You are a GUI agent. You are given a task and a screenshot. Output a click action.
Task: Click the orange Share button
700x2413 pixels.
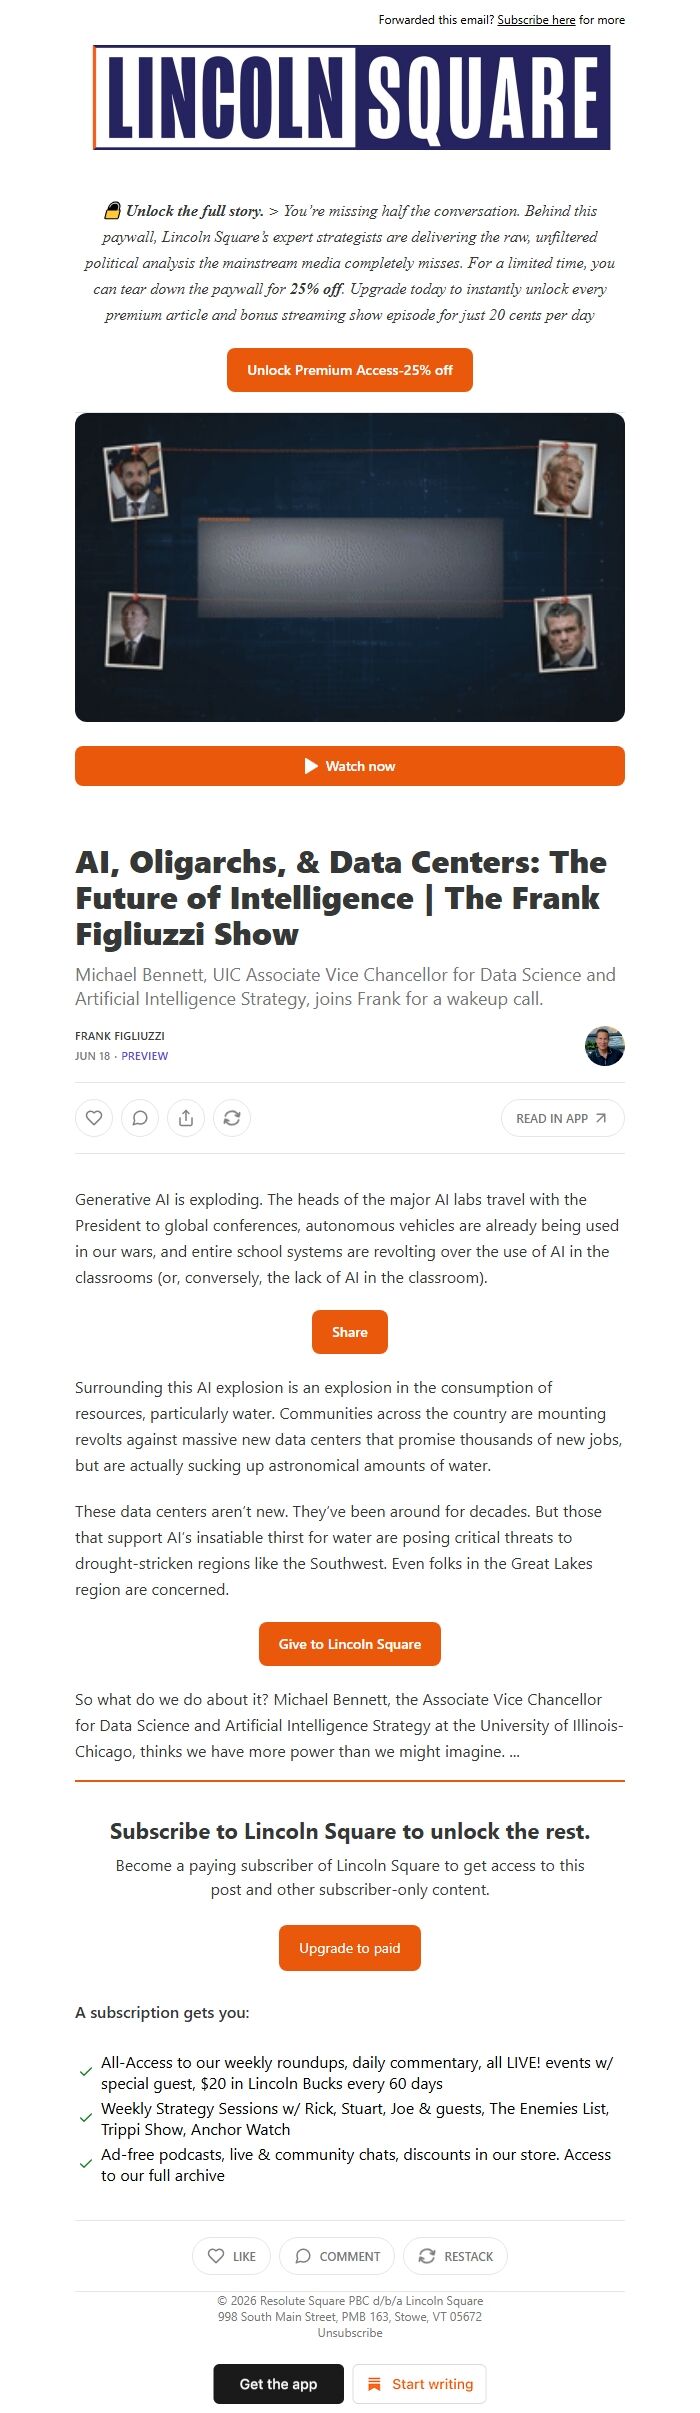click(x=350, y=1332)
